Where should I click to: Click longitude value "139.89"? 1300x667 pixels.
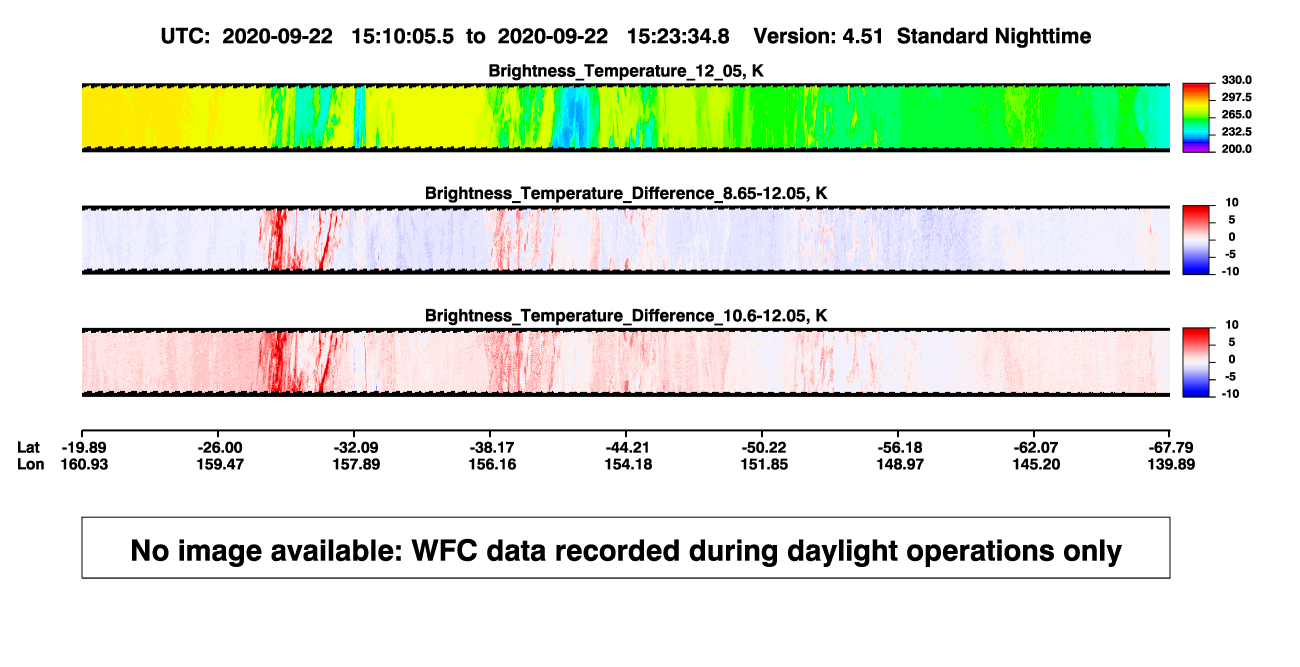point(1171,464)
